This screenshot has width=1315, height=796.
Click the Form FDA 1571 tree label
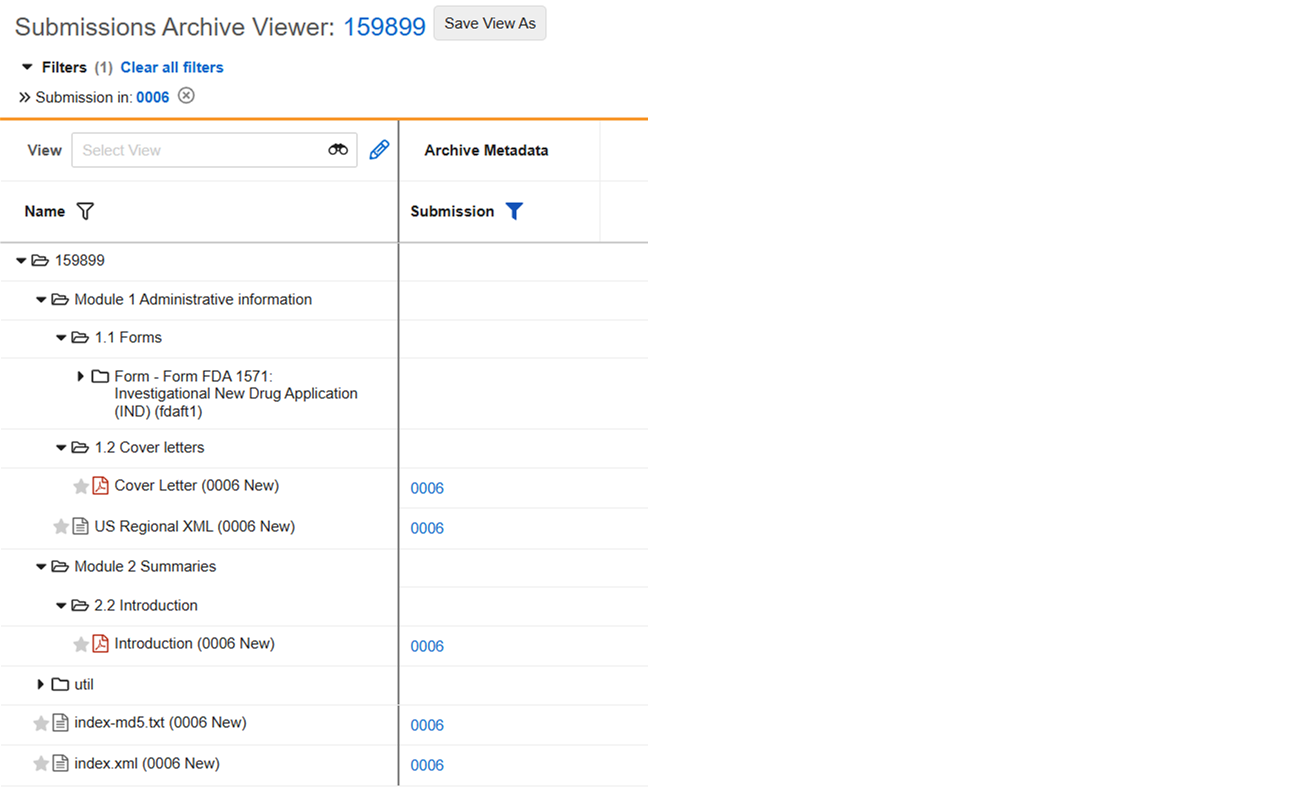click(x=236, y=393)
